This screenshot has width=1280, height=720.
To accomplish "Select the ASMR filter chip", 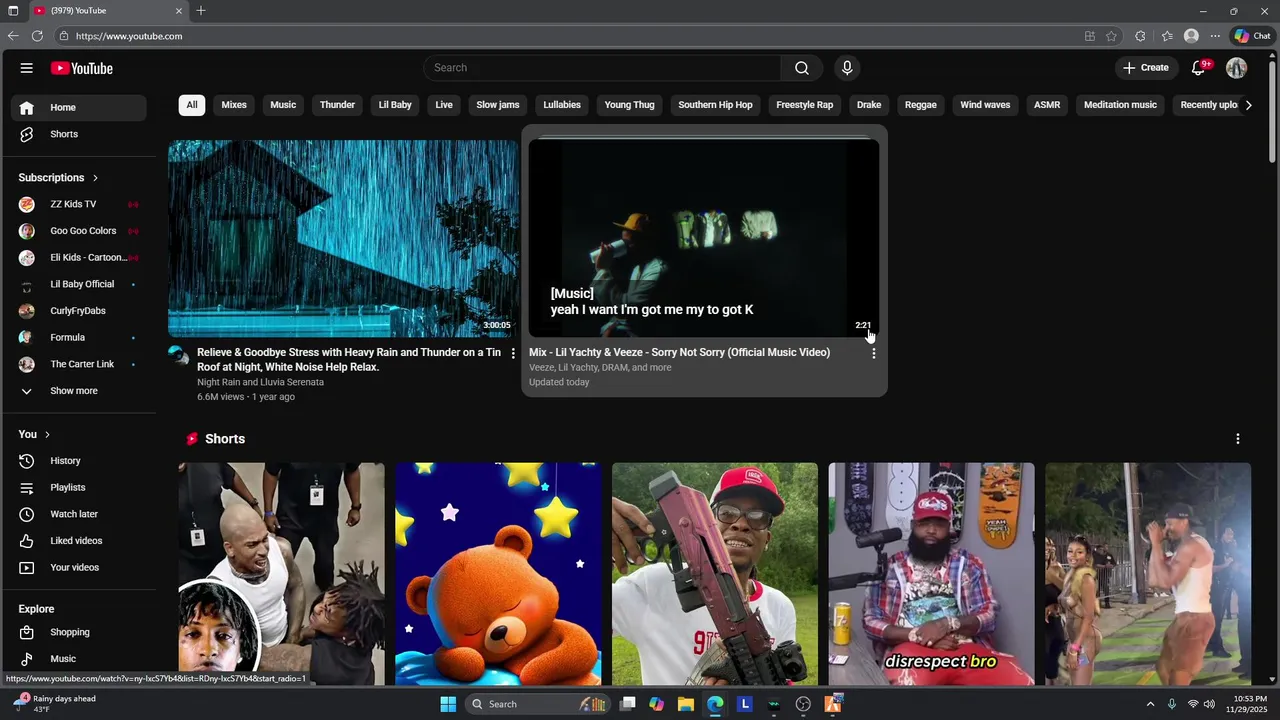I will pyautogui.click(x=1047, y=105).
